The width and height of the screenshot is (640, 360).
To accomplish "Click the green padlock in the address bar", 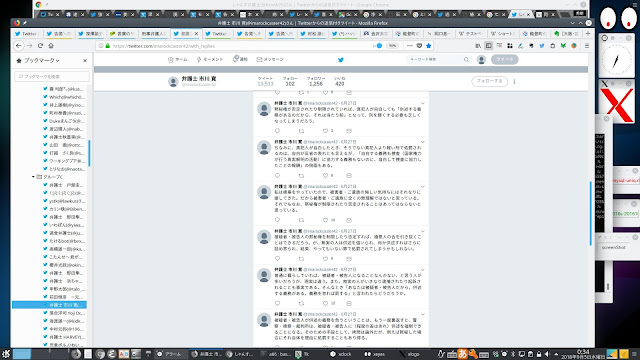I will 108,46.
